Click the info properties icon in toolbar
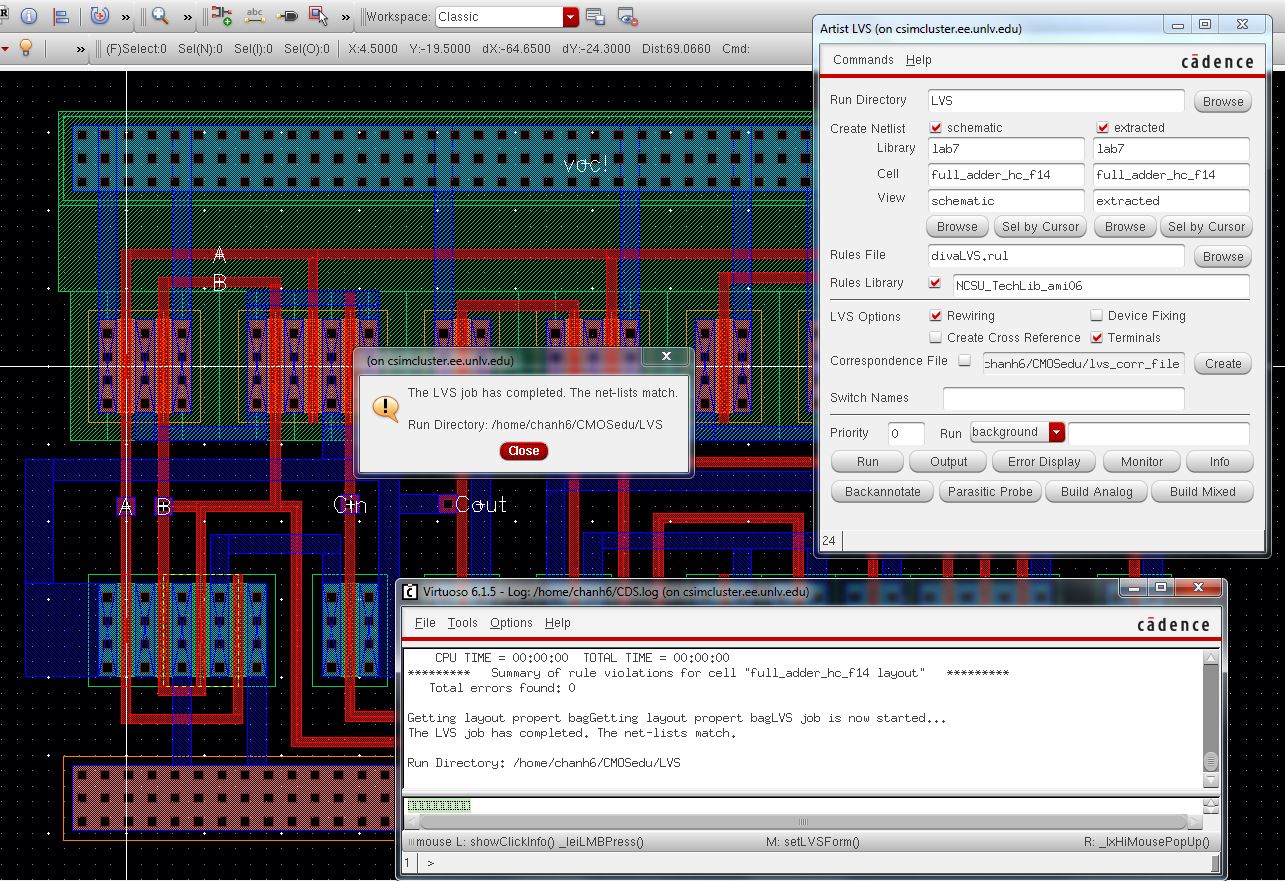Image resolution: width=1285 pixels, height=881 pixels. point(29,17)
